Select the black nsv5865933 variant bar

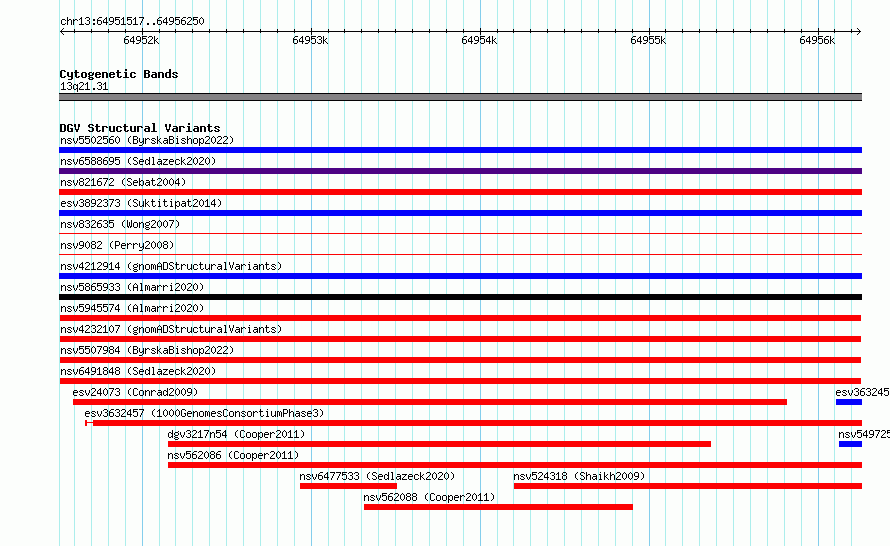tap(460, 297)
